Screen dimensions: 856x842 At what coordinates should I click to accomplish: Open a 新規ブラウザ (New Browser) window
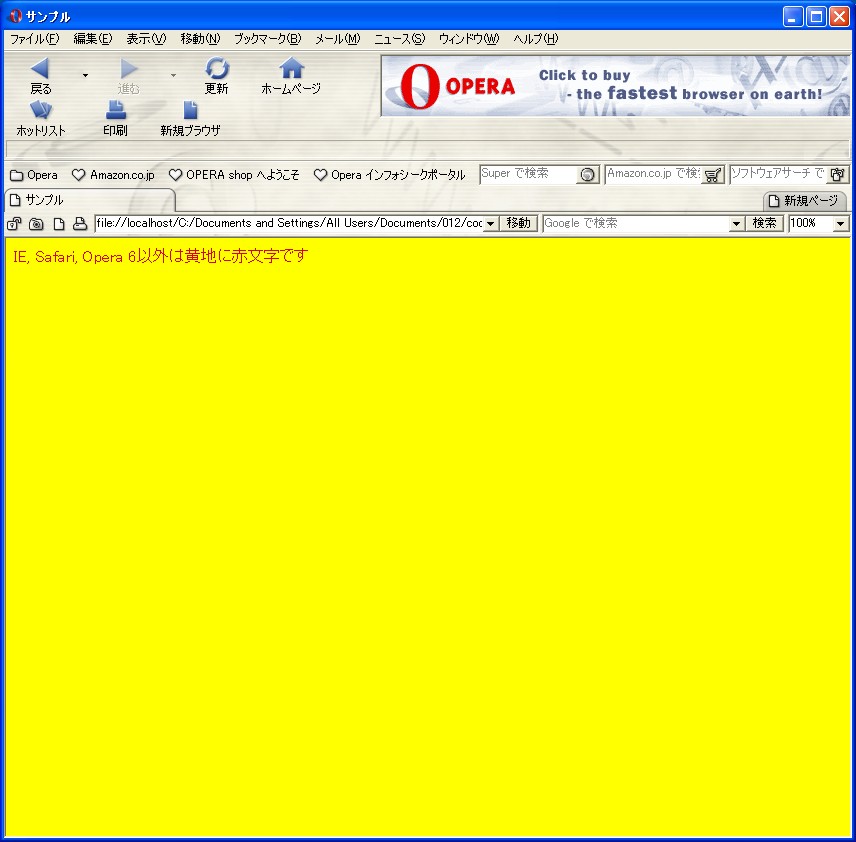tap(190, 111)
